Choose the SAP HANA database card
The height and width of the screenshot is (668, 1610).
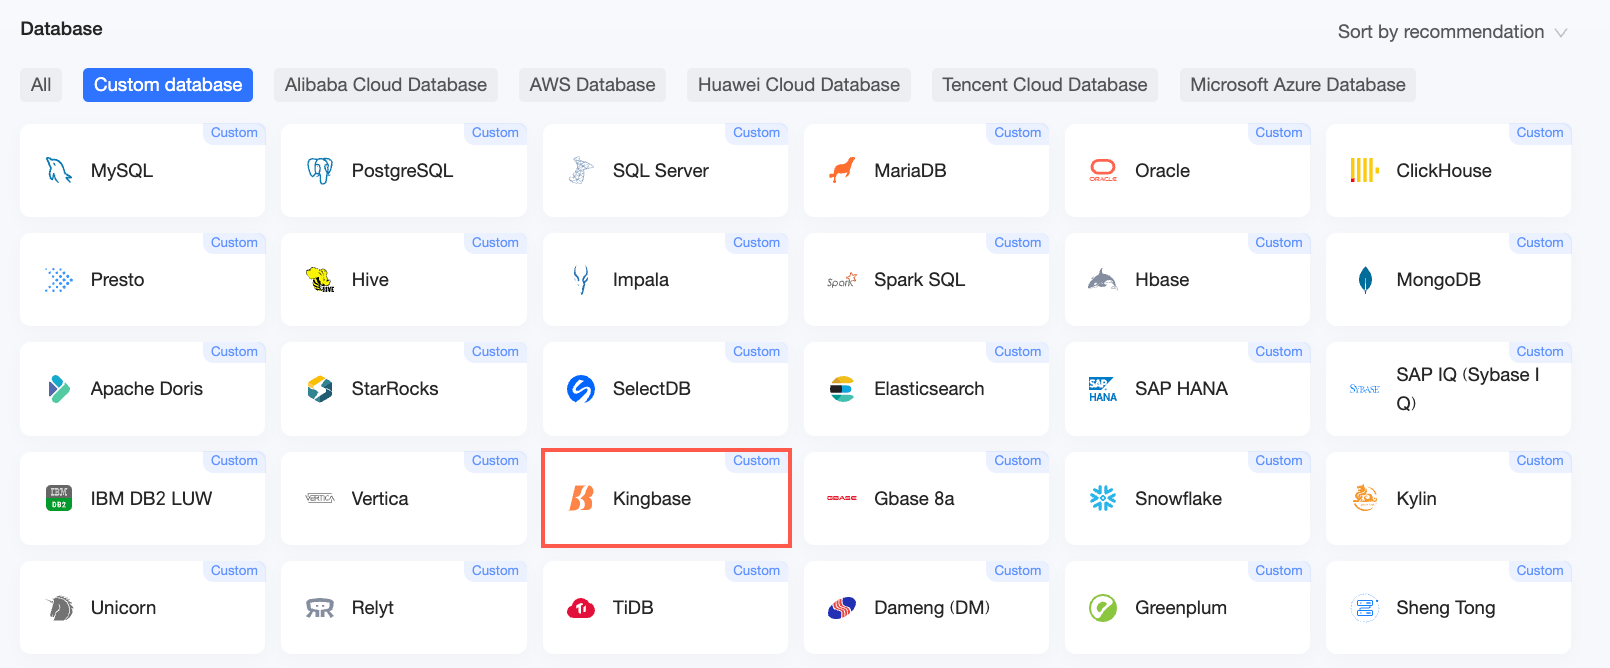1187,389
